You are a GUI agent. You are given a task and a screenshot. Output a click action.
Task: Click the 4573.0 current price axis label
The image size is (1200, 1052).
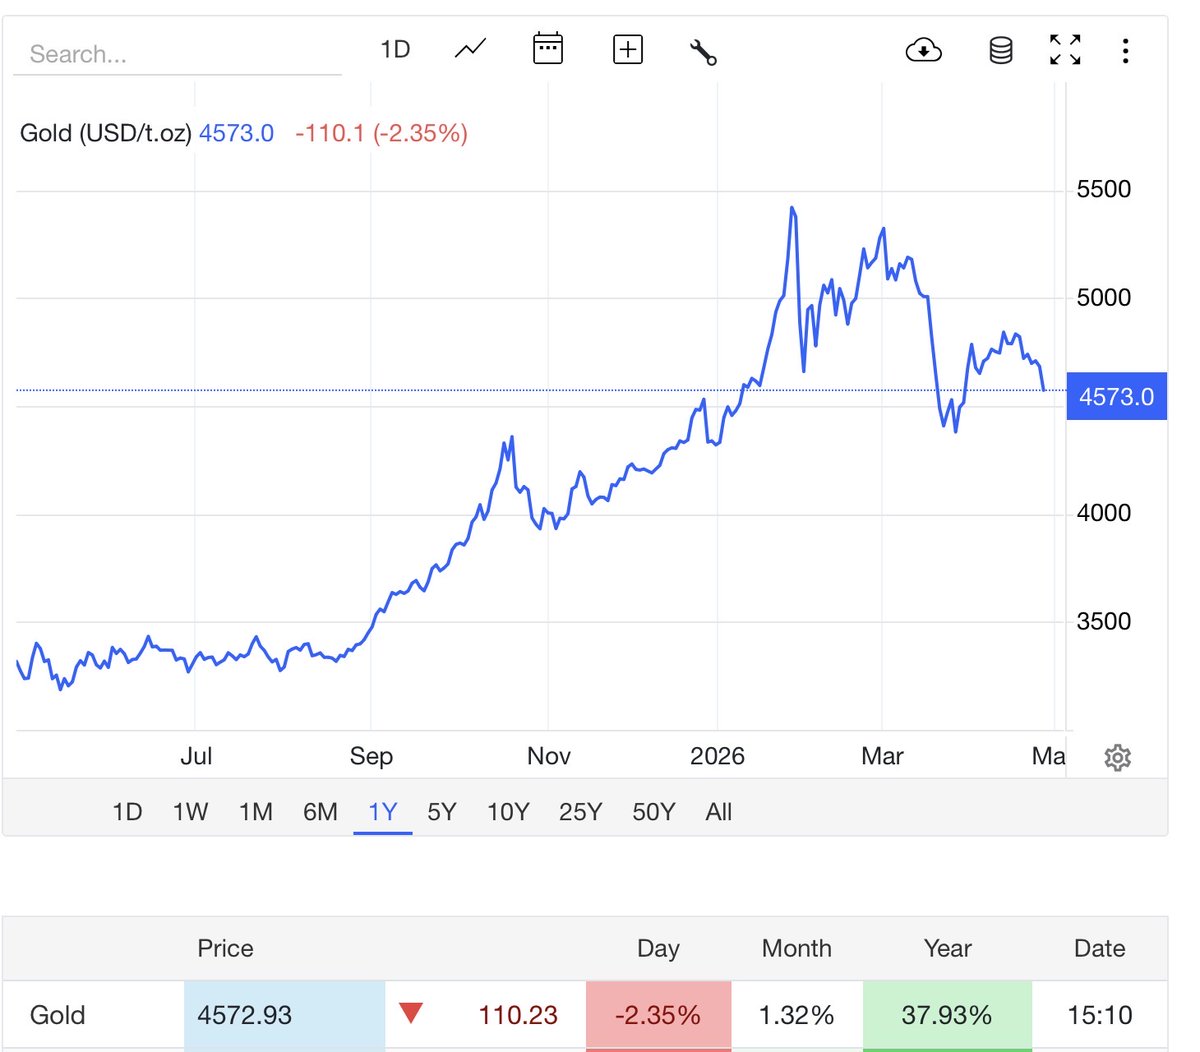point(1116,396)
